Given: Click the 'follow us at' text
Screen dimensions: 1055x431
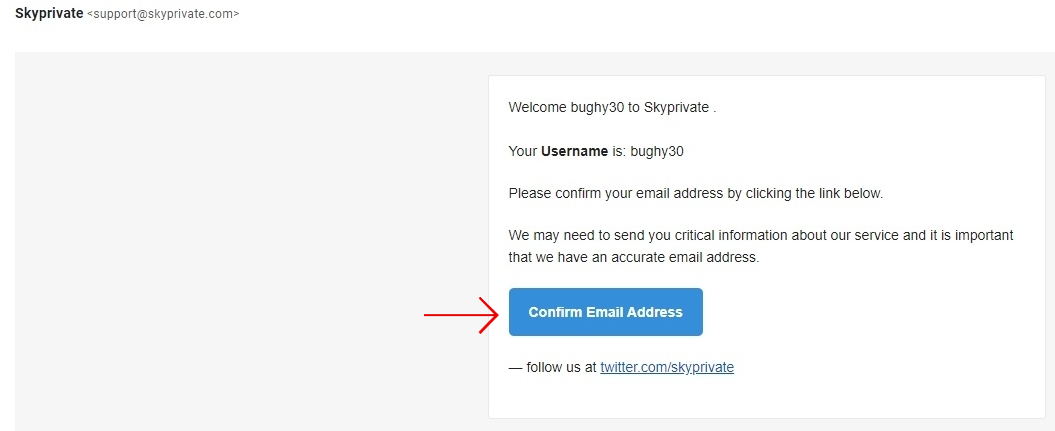Looking at the screenshot, I should [x=562, y=368].
